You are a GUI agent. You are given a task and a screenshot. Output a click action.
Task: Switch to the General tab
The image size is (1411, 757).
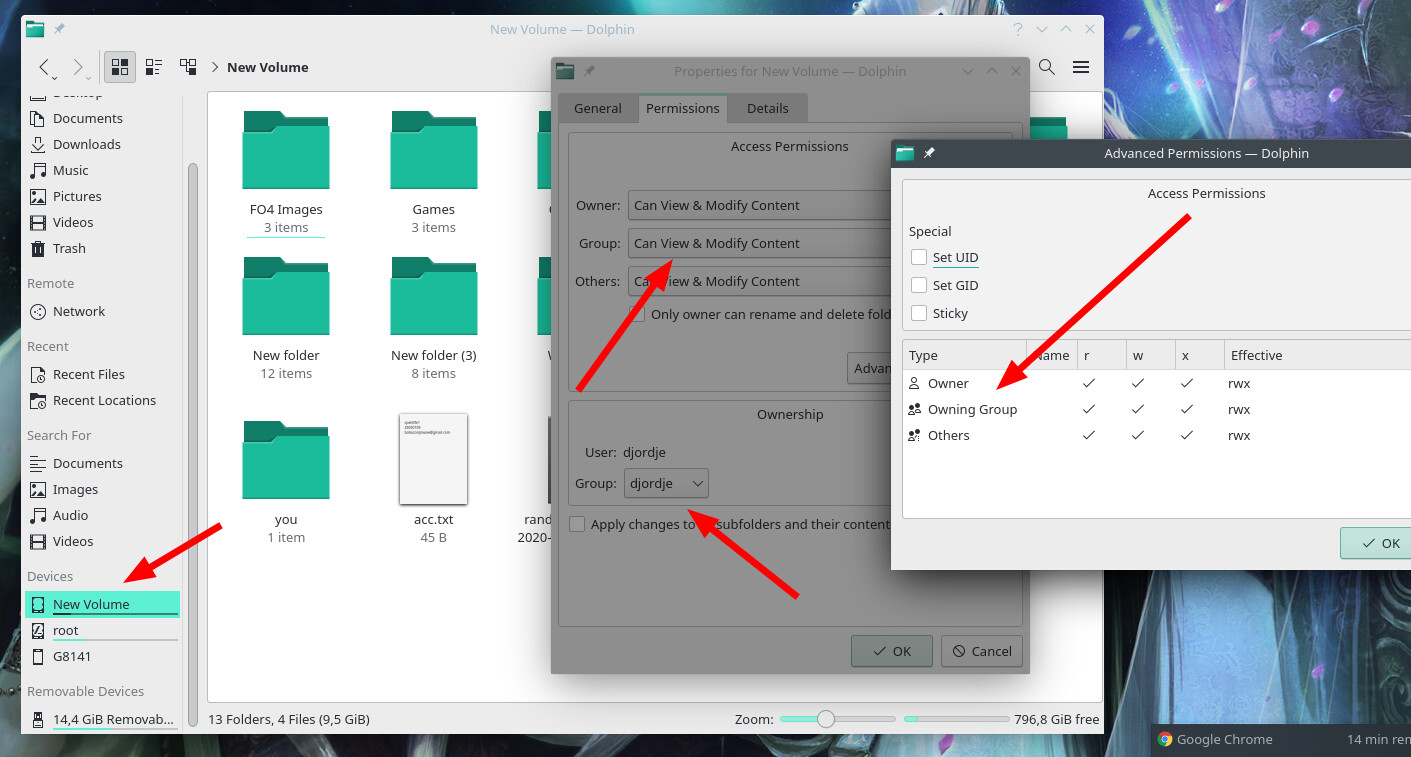[598, 108]
